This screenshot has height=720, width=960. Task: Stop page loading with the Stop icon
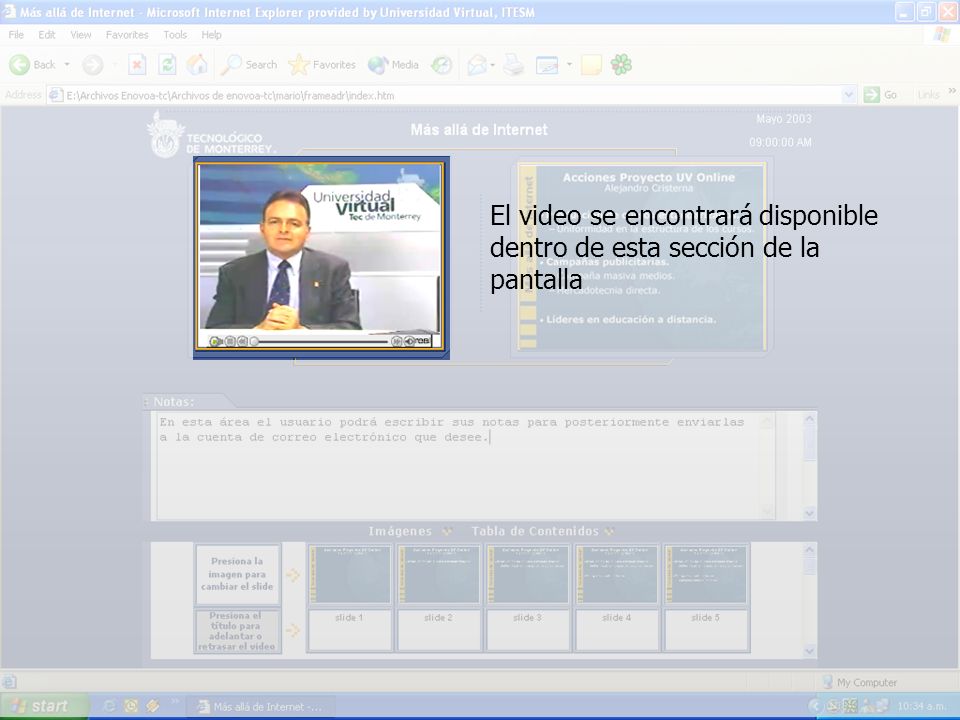point(137,65)
